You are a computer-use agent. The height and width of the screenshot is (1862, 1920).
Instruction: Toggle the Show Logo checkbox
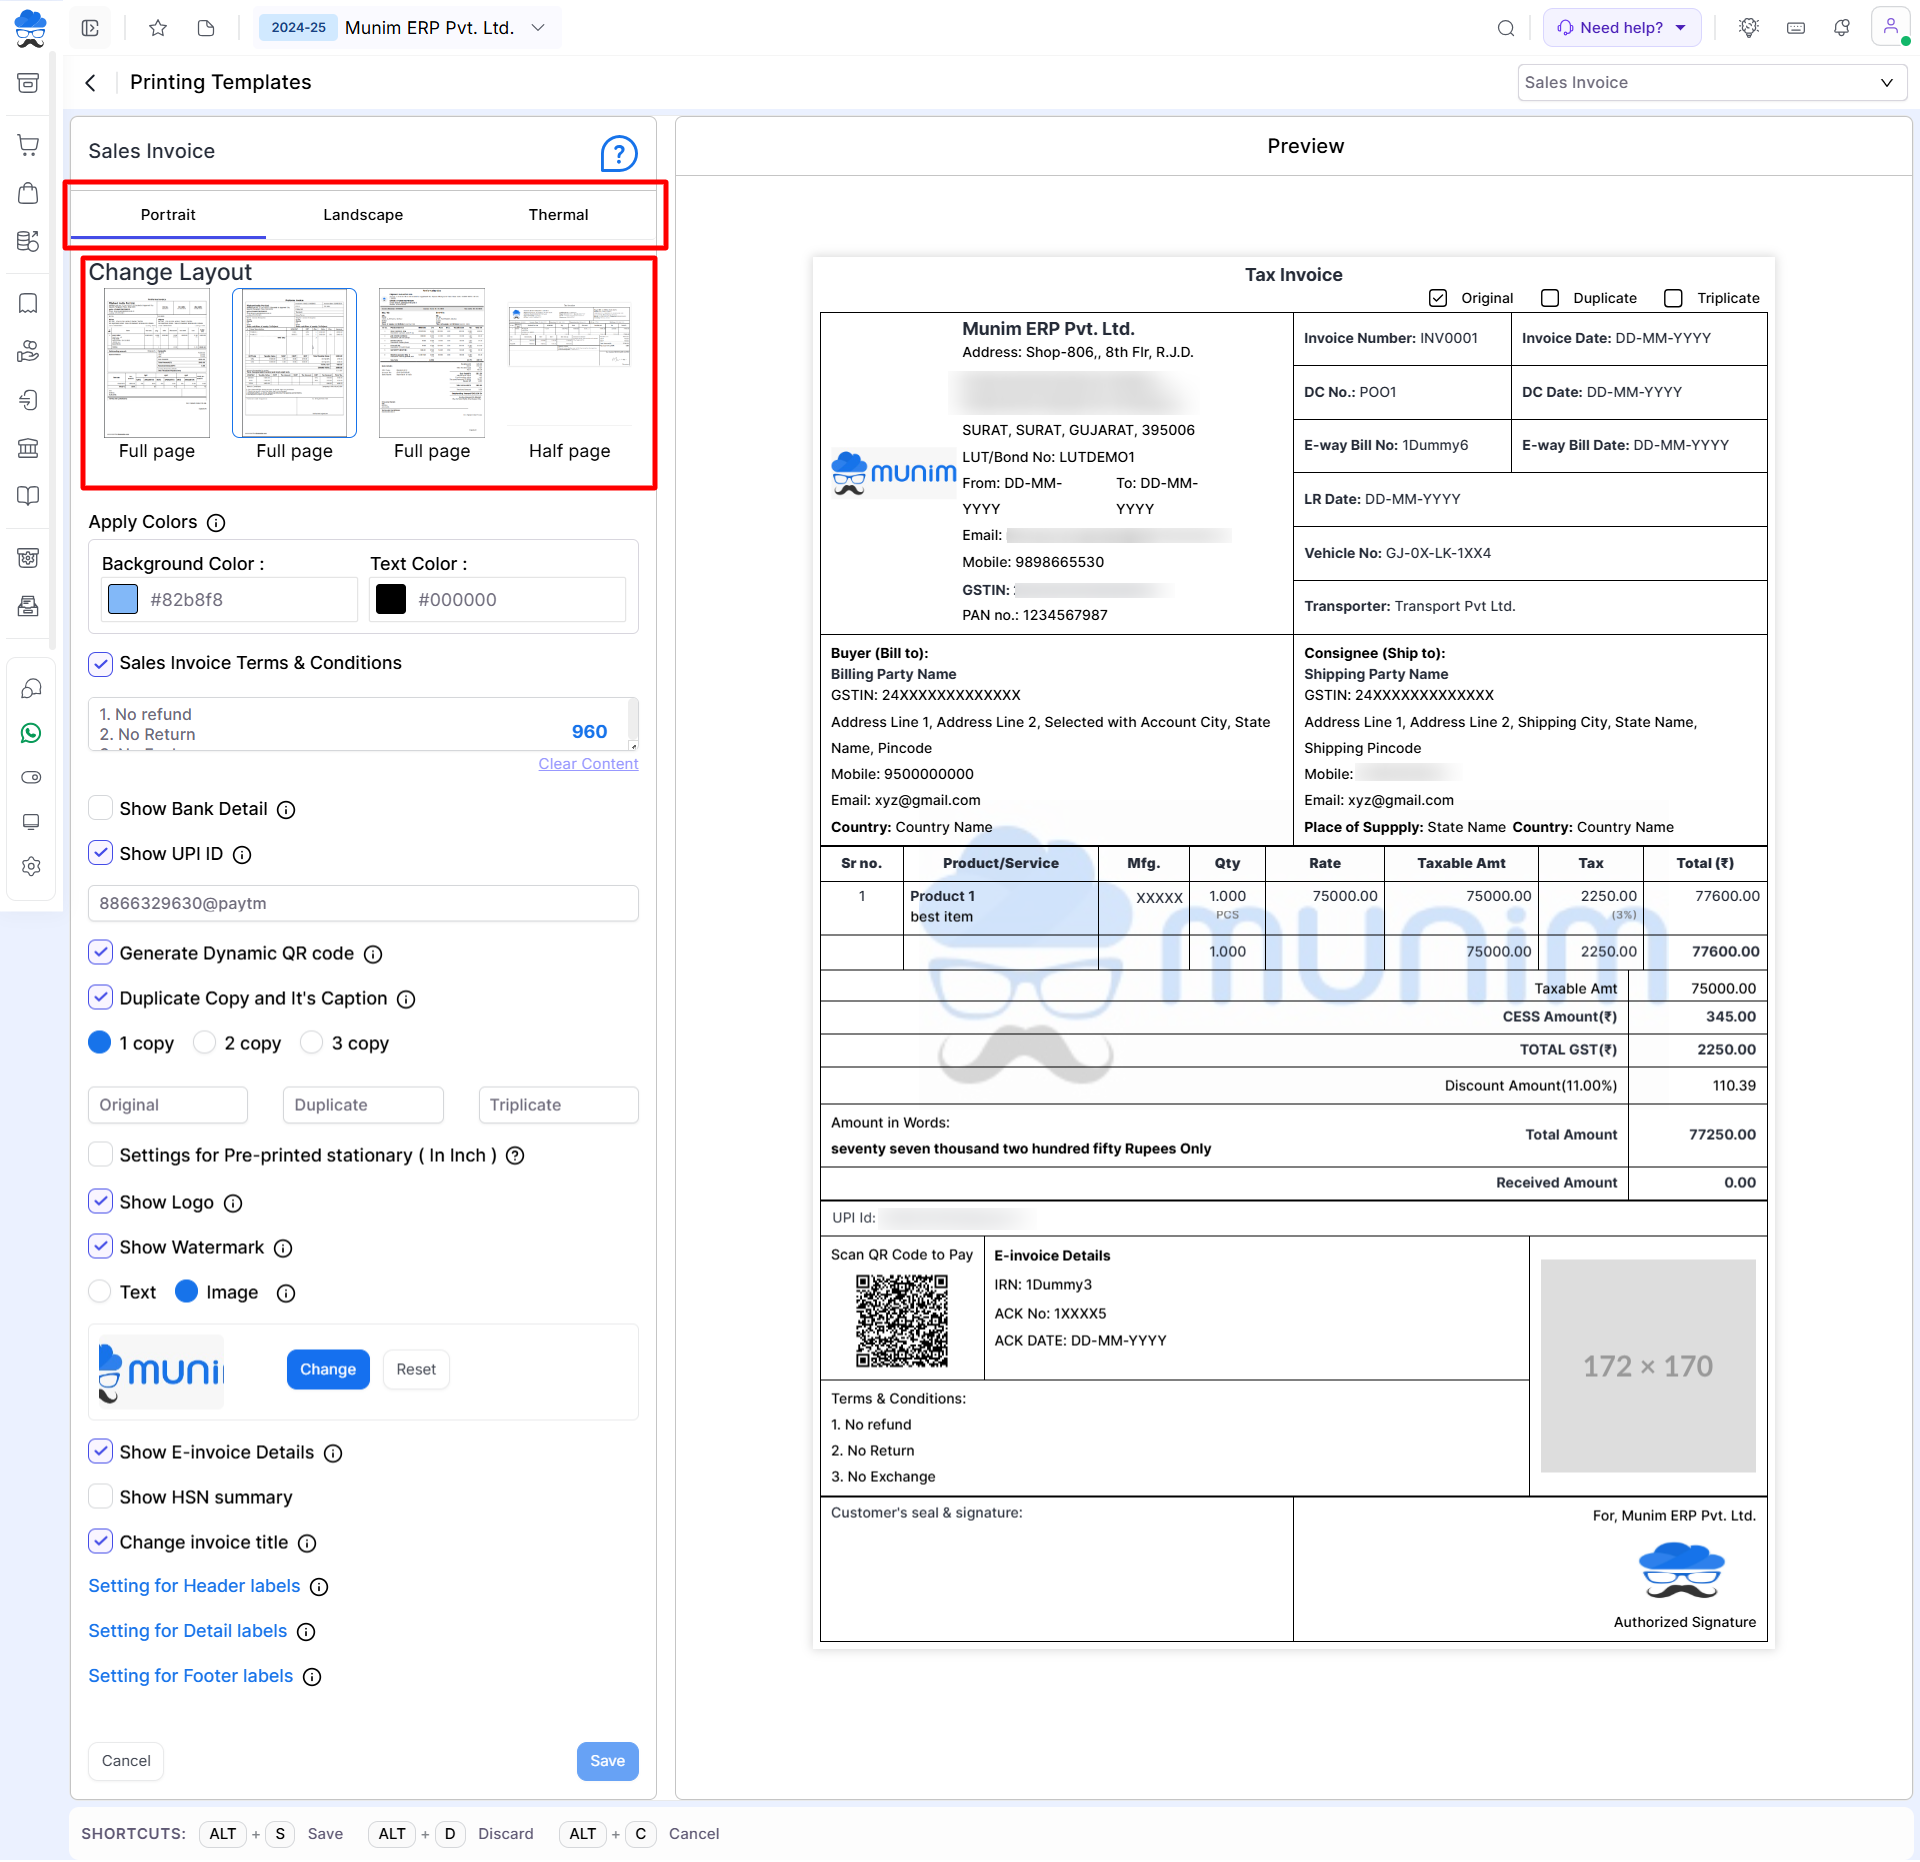pyautogui.click(x=100, y=1202)
